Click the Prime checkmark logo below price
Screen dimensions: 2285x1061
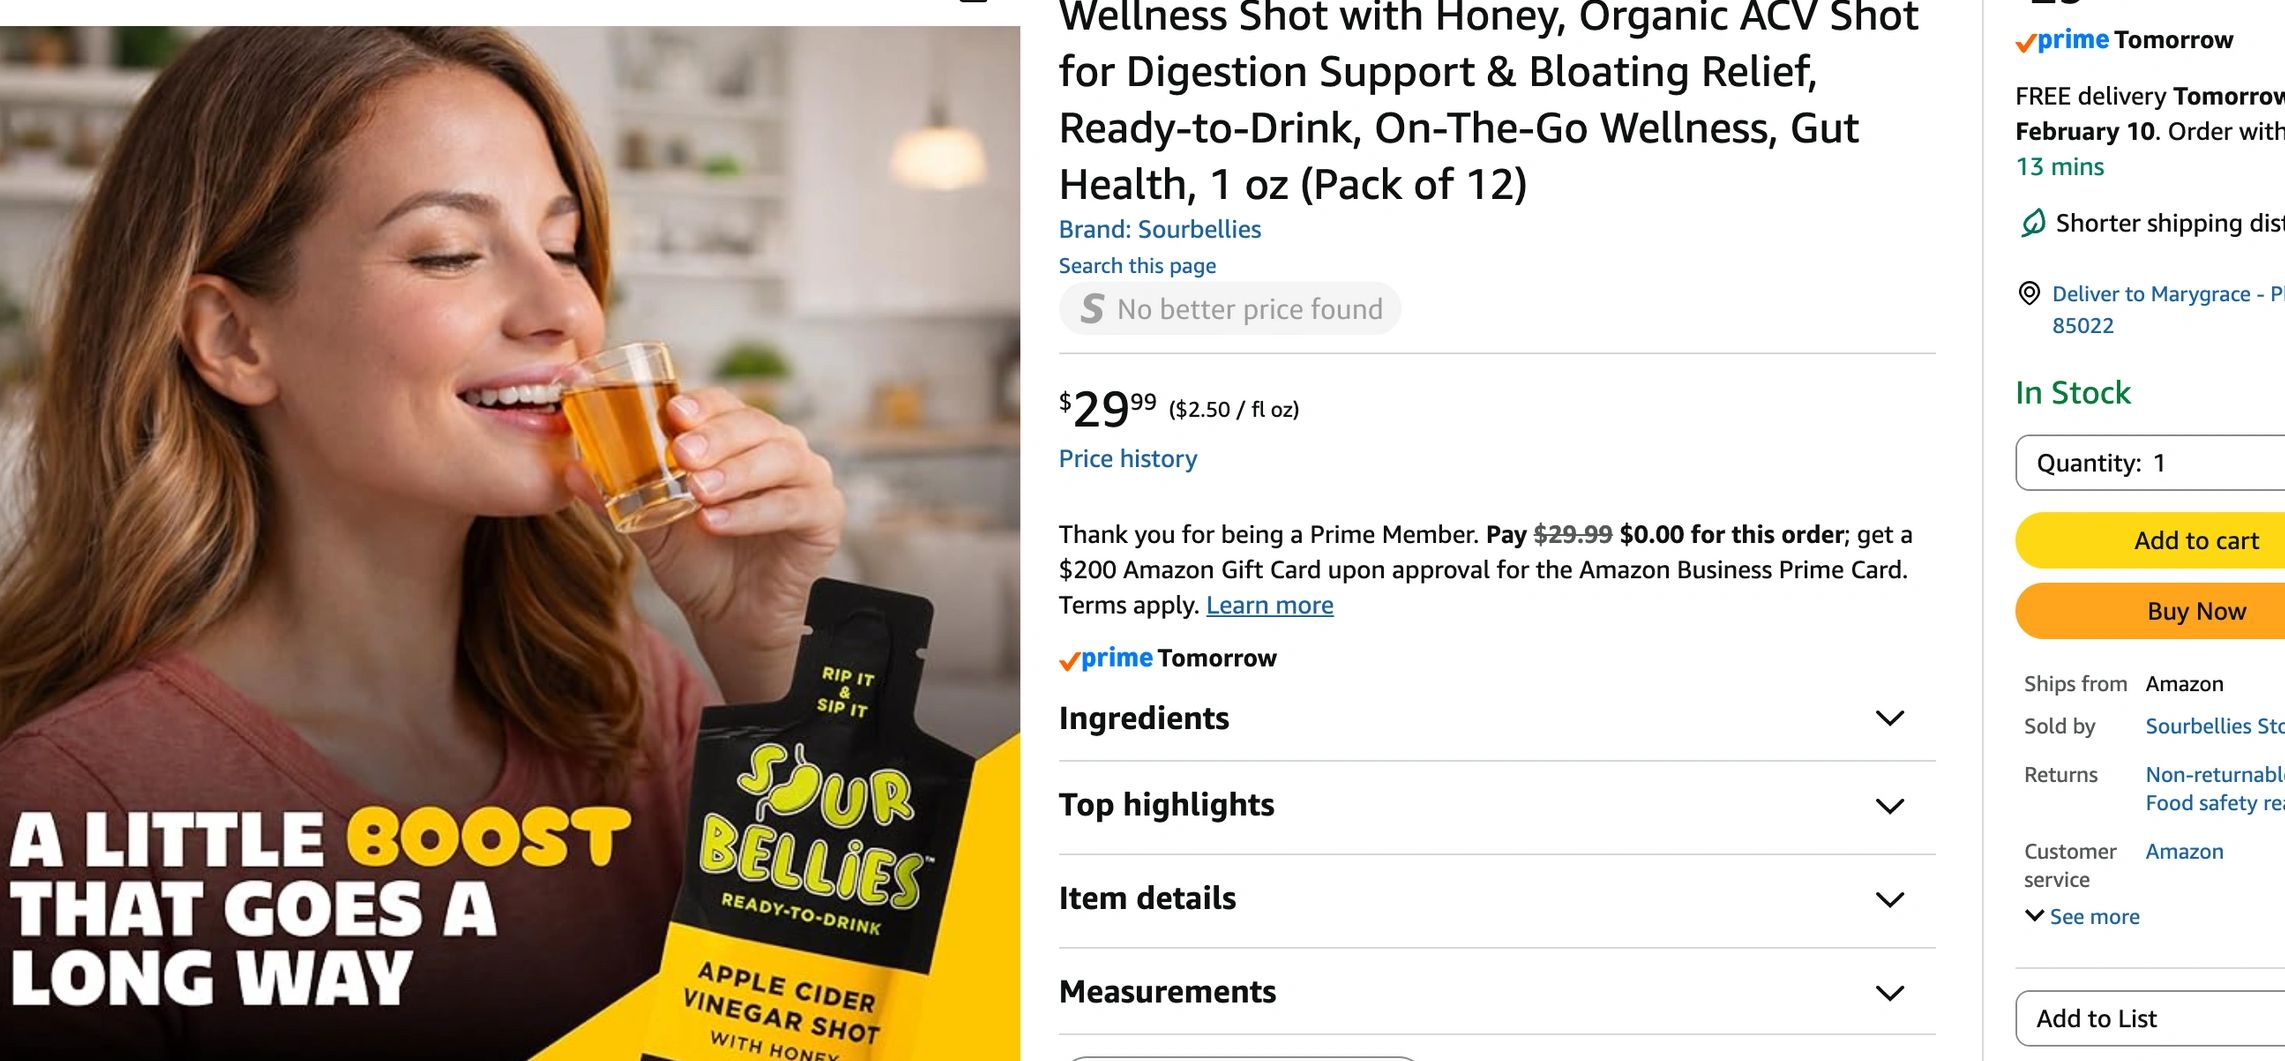pyautogui.click(x=1106, y=658)
